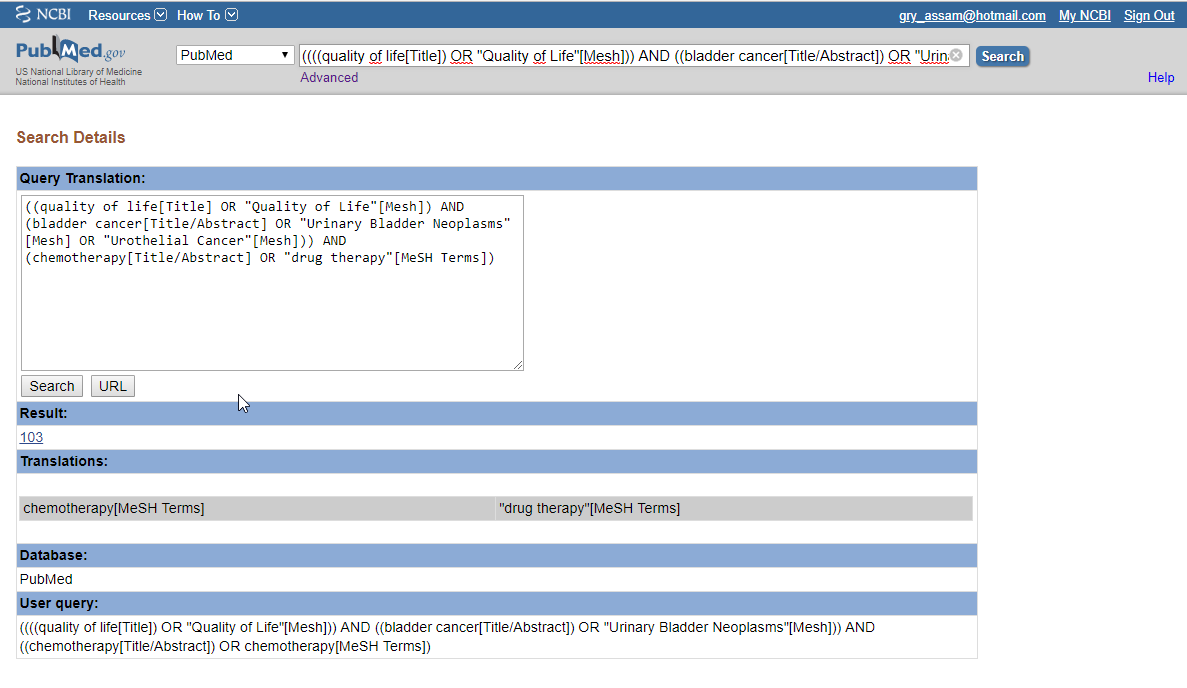Screen dimensions: 1187x688
Task: Click the Translations section header
Action: coord(497,462)
